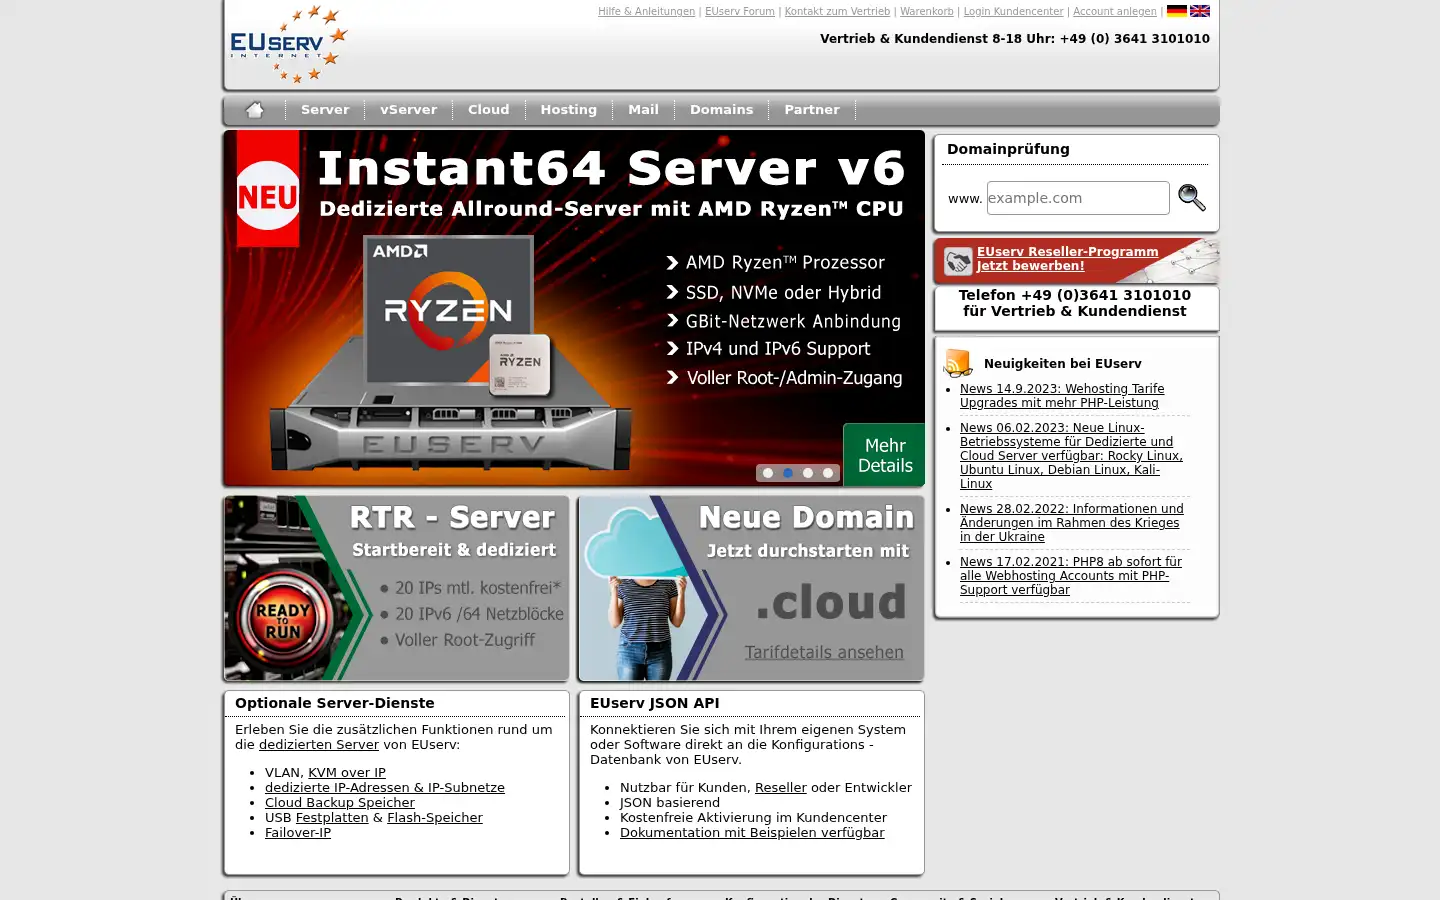
Task: Click the magnifier domain search icon
Action: pos(1191,198)
